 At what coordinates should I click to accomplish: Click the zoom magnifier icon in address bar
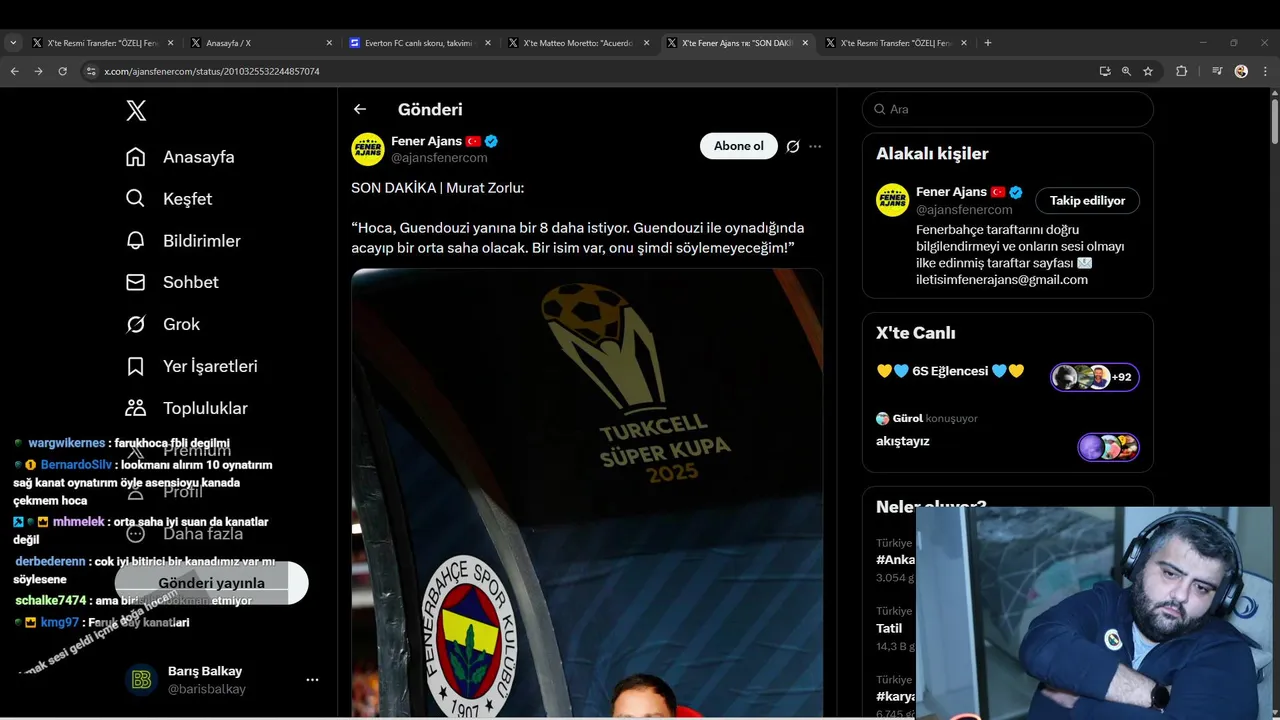[x=1126, y=71]
